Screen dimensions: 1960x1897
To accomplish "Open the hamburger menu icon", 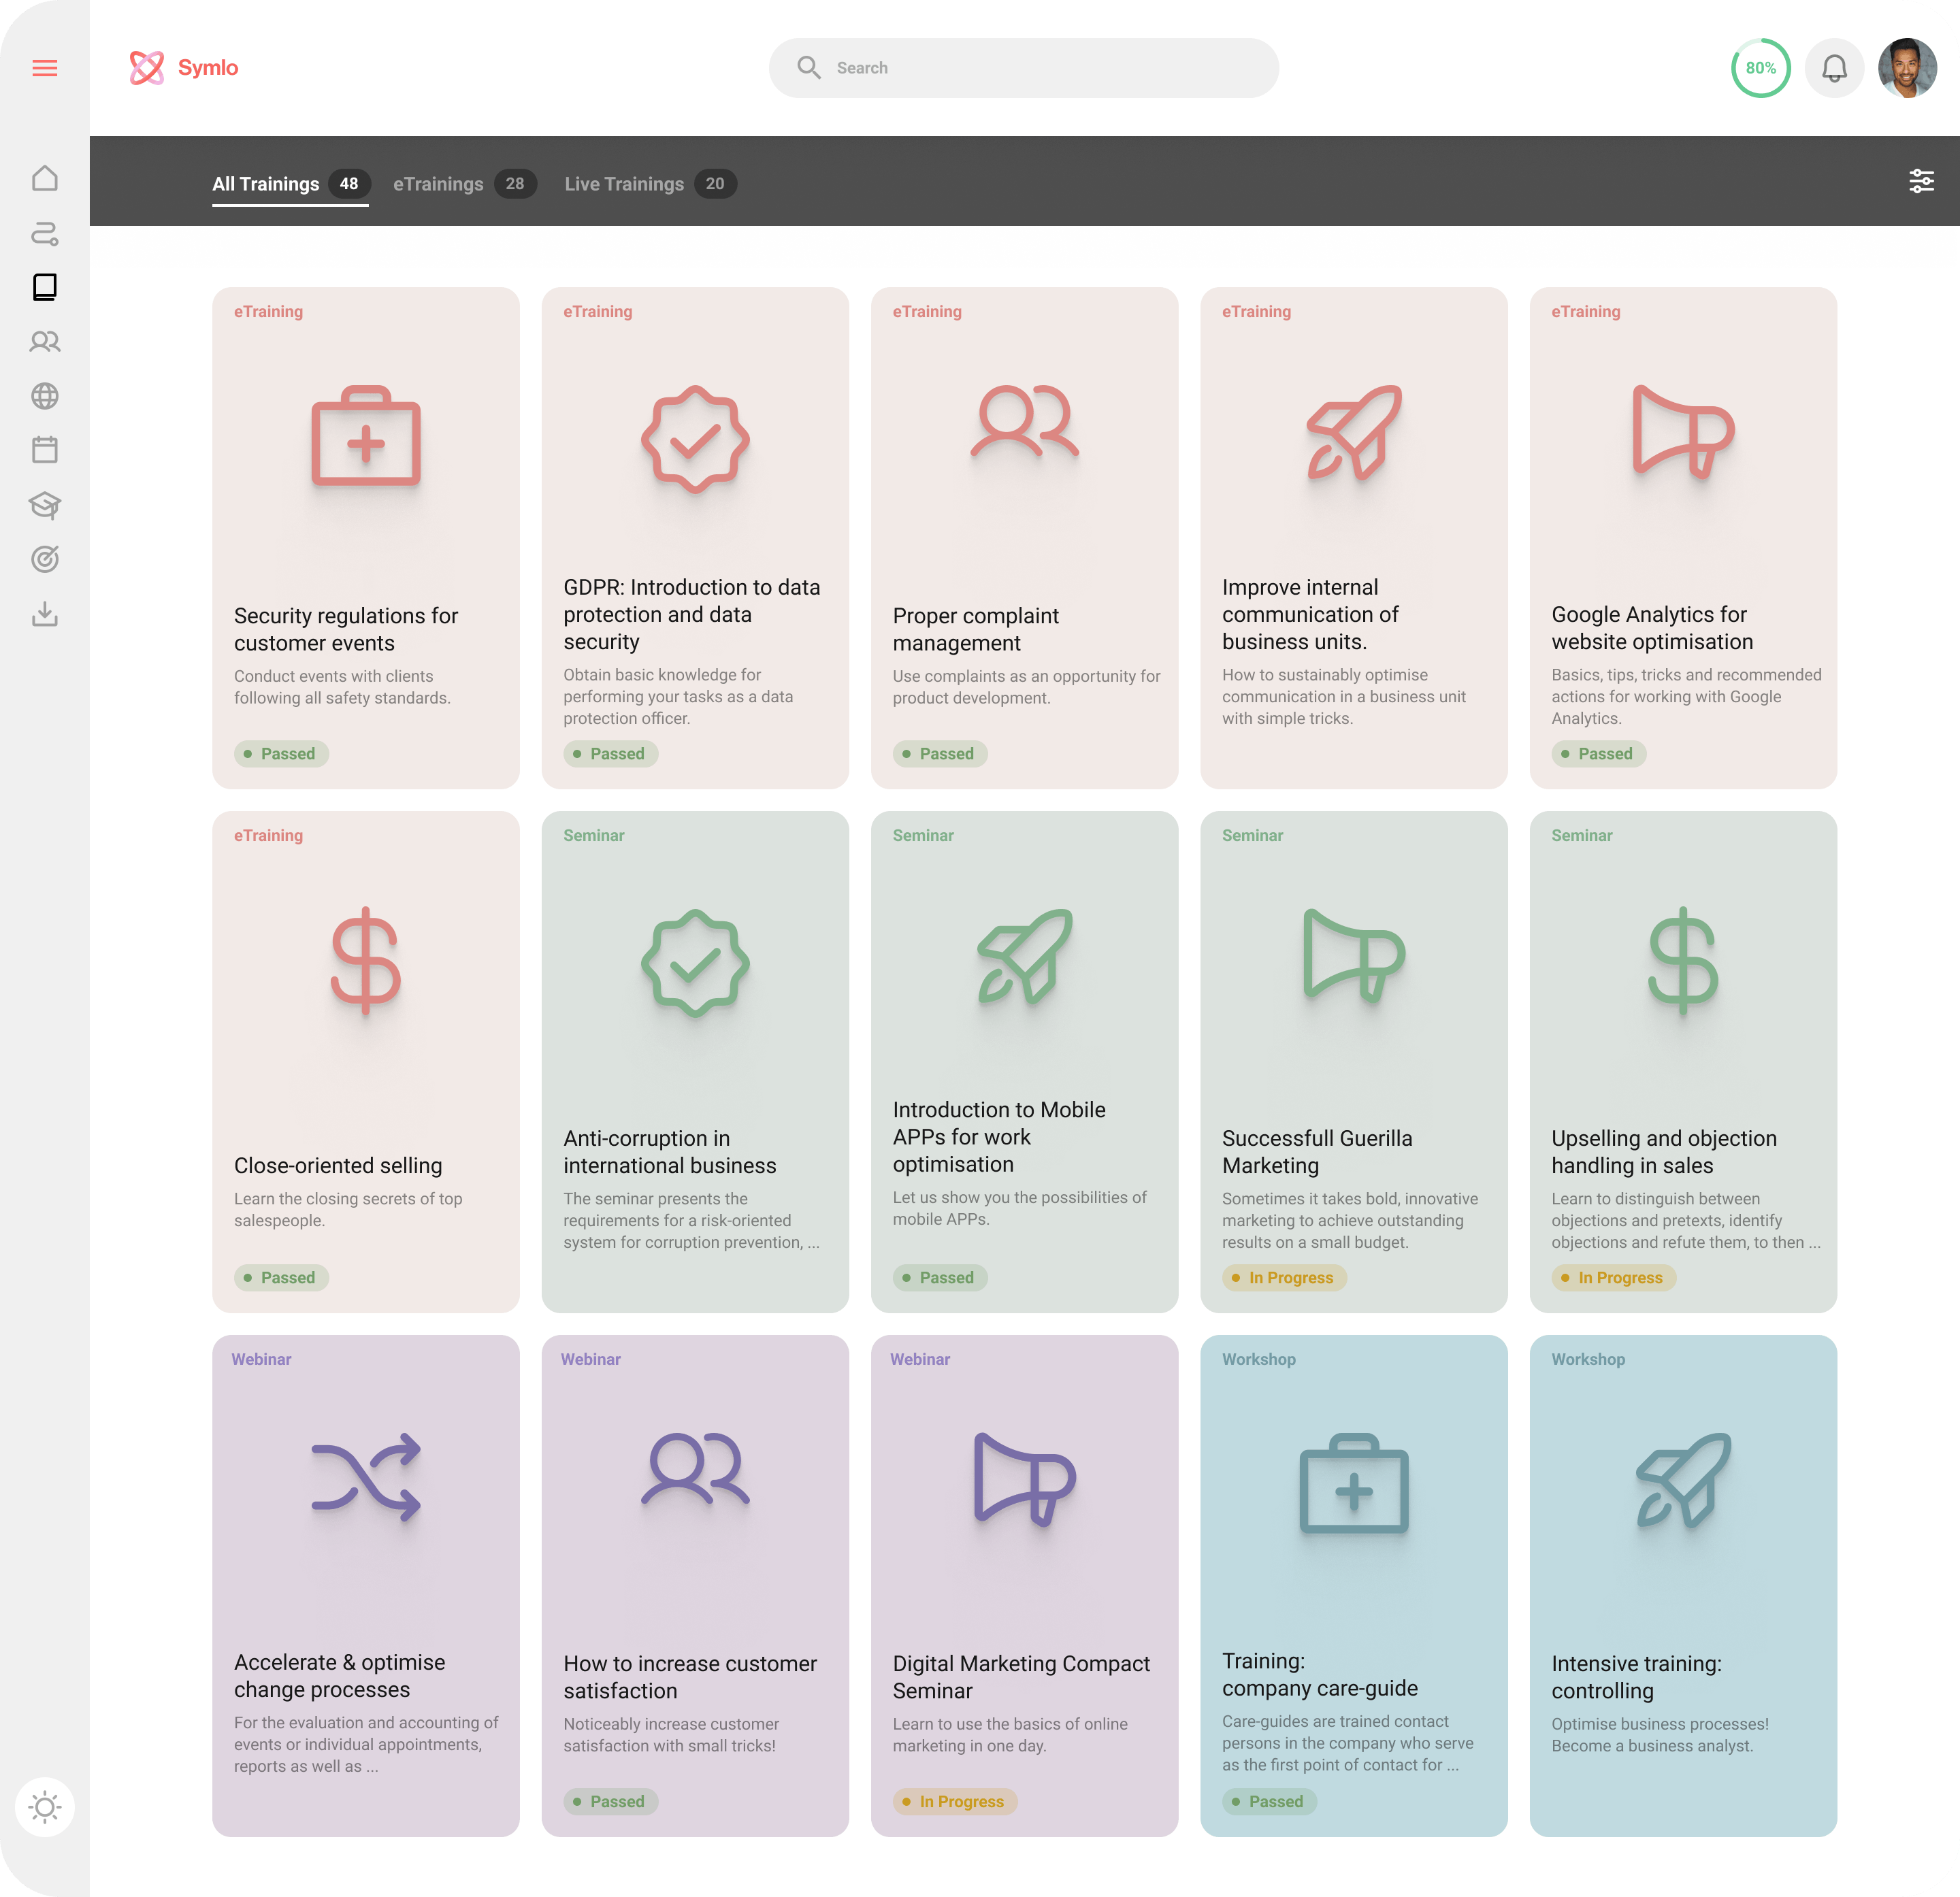I will coord(45,68).
